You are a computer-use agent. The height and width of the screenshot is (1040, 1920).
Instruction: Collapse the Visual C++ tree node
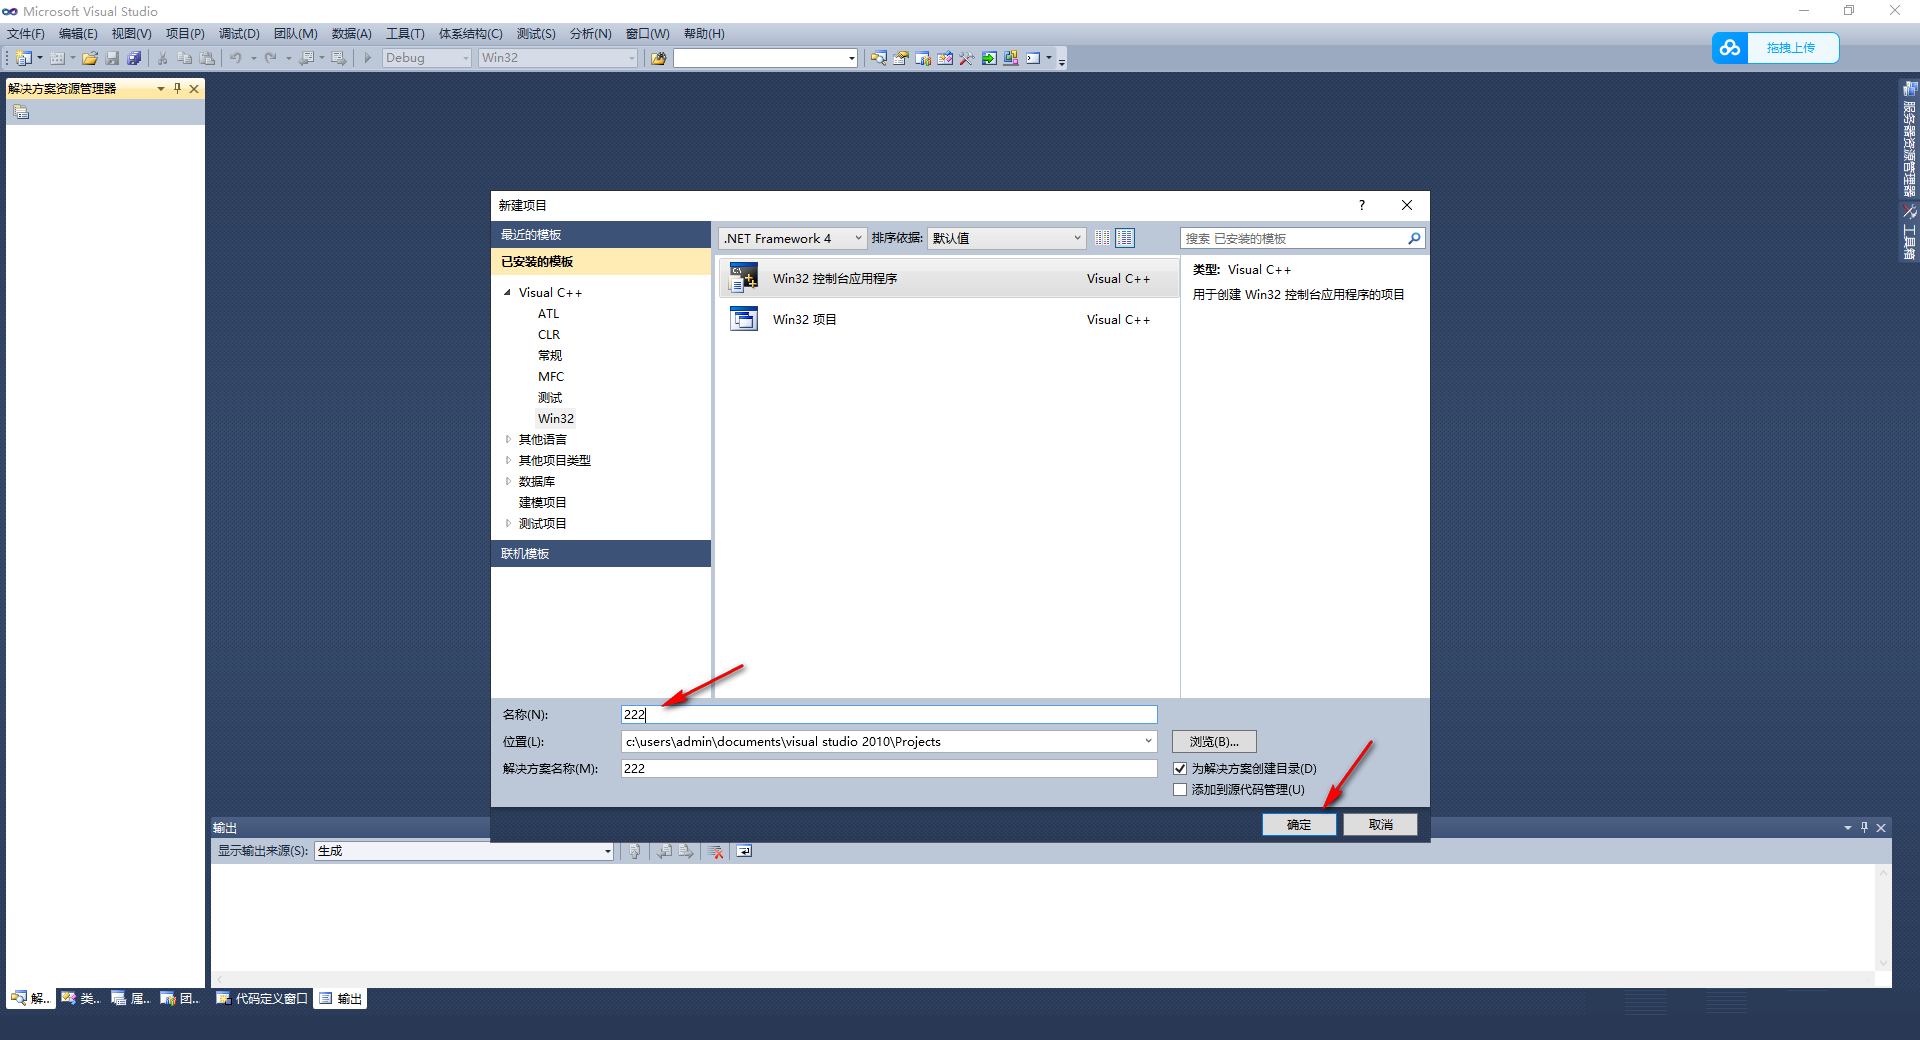(507, 292)
